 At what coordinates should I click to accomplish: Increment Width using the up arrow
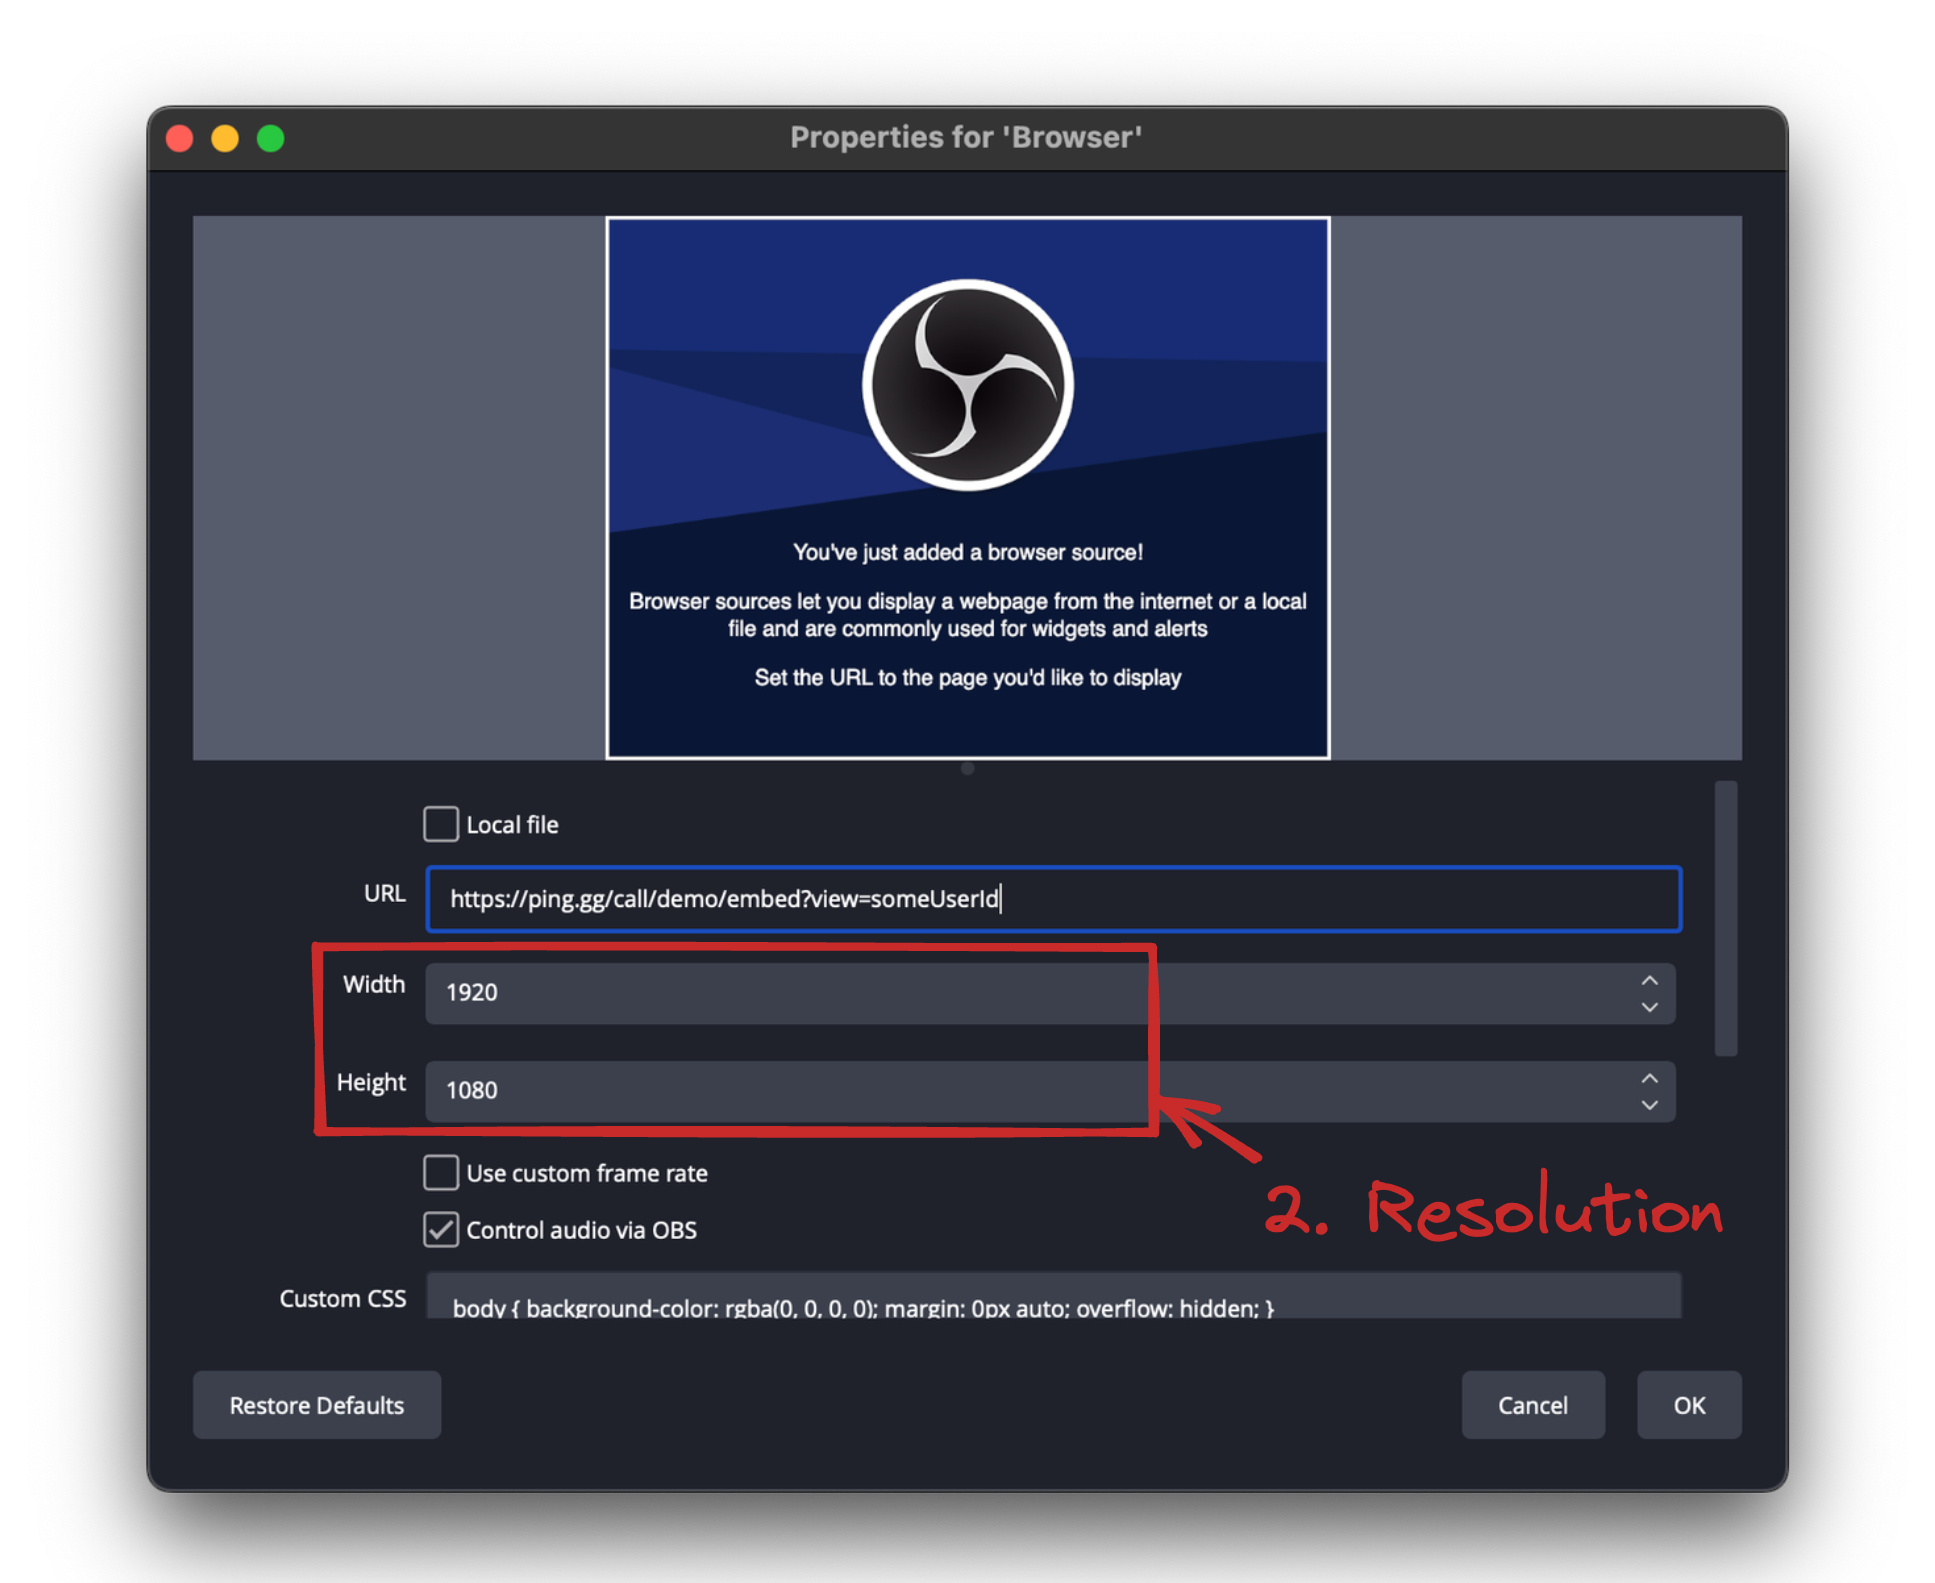(x=1649, y=979)
